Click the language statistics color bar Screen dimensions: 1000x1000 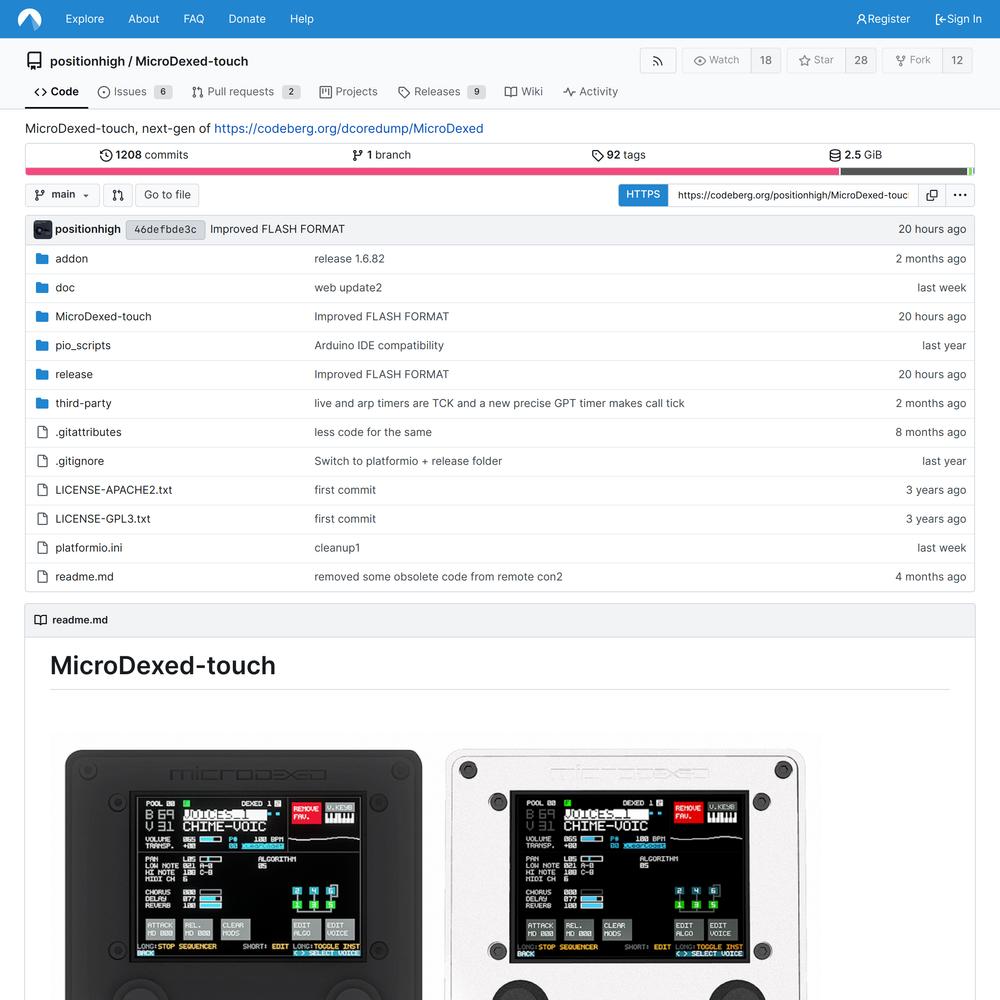pyautogui.click(x=500, y=171)
